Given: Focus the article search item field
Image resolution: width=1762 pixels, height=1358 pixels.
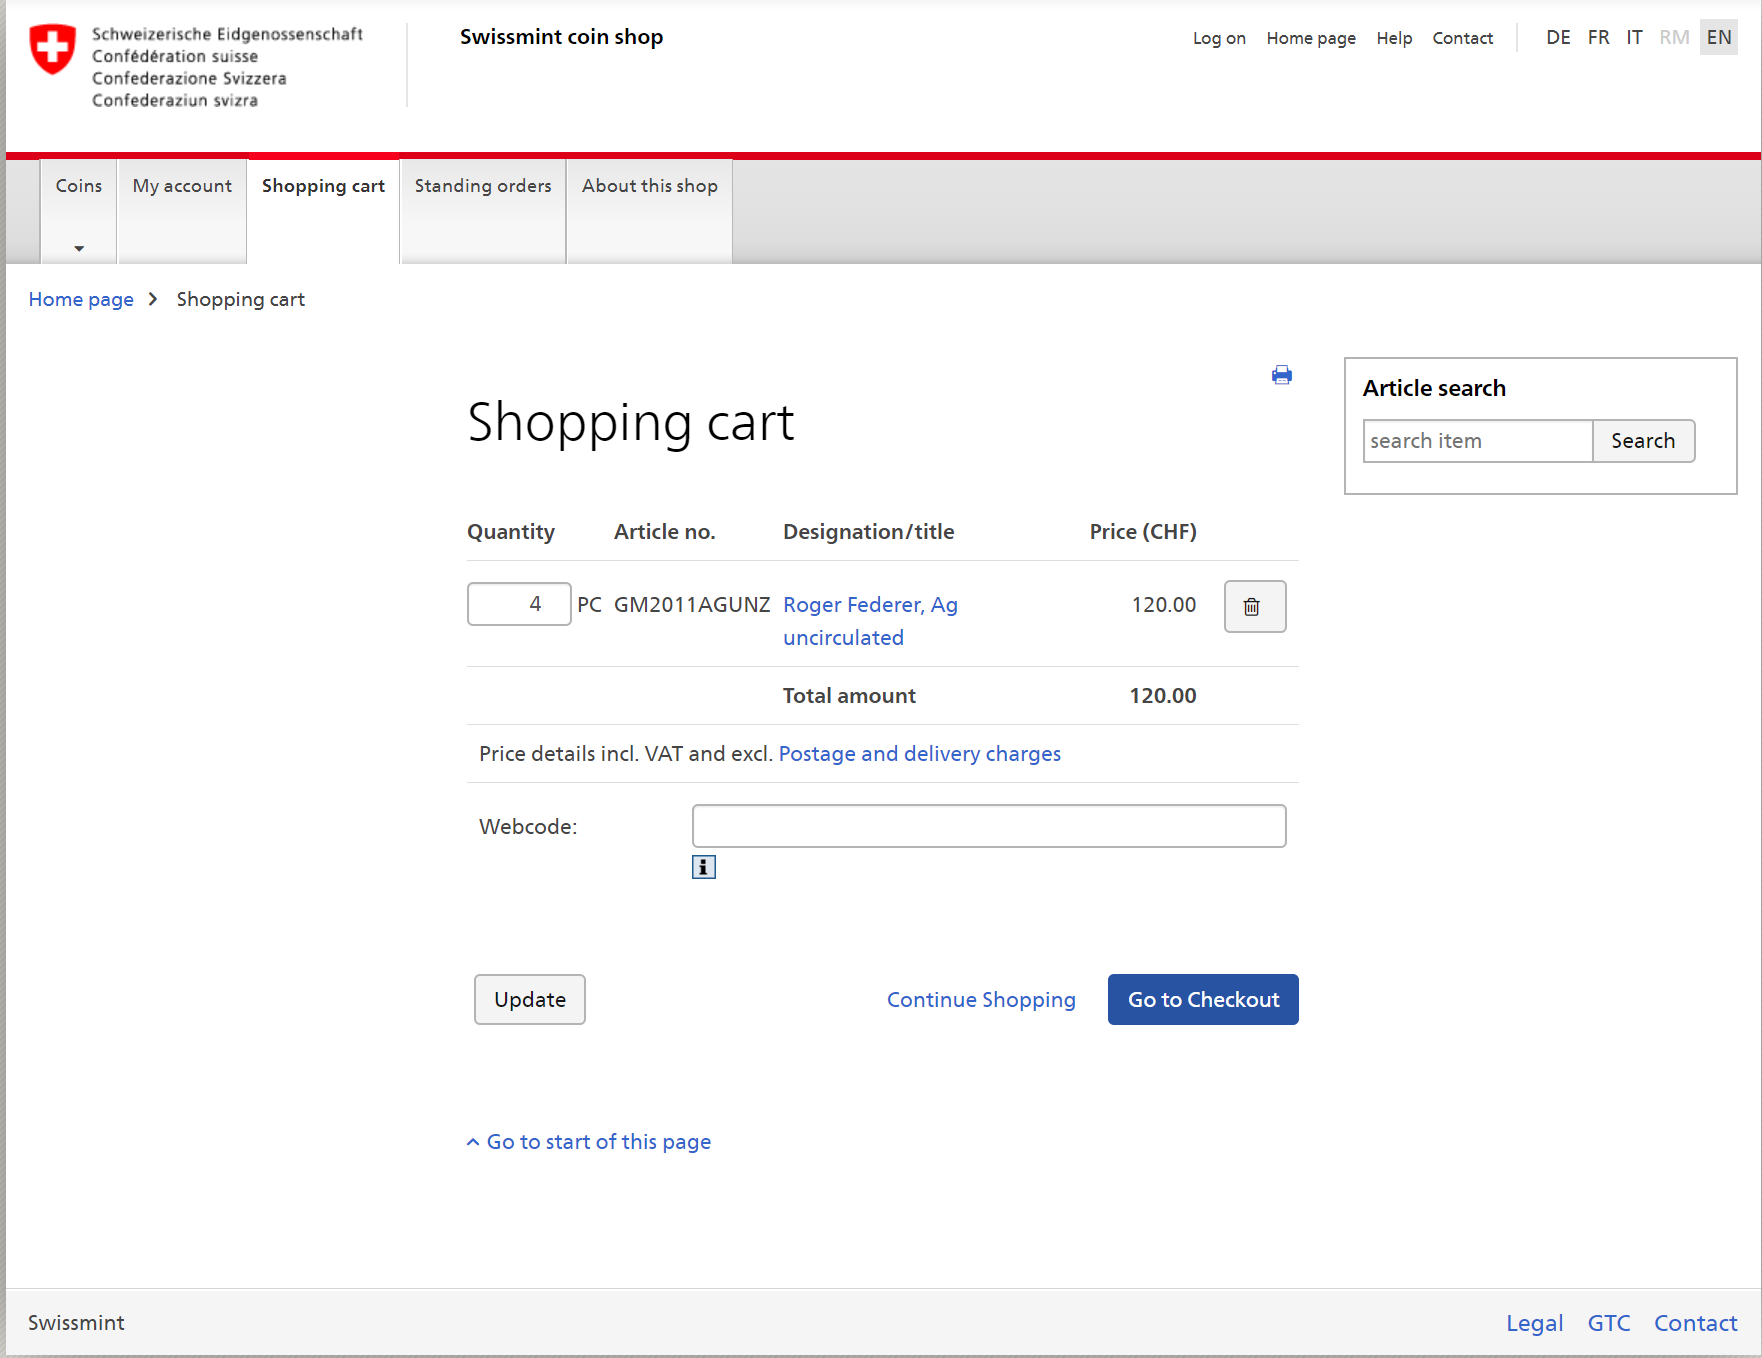Looking at the screenshot, I should tap(1477, 441).
